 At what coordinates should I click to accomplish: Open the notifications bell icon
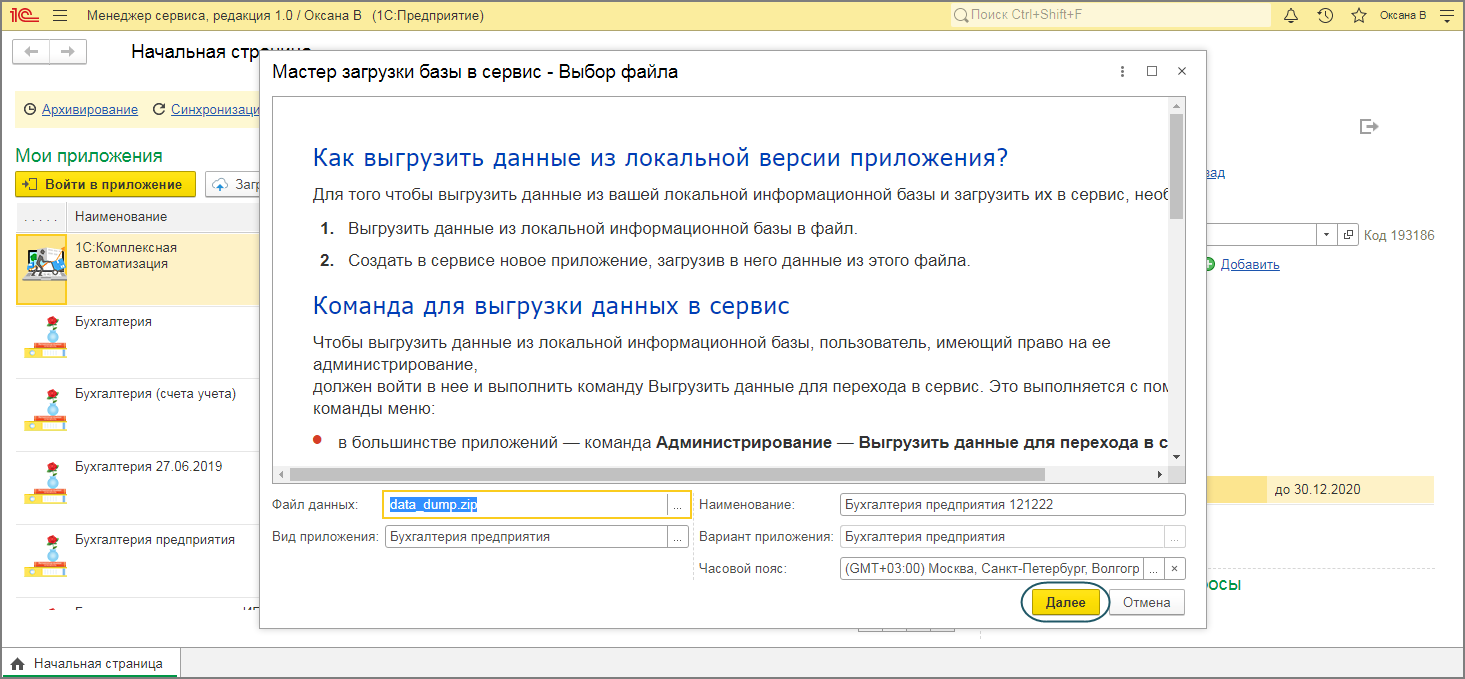[x=1290, y=16]
